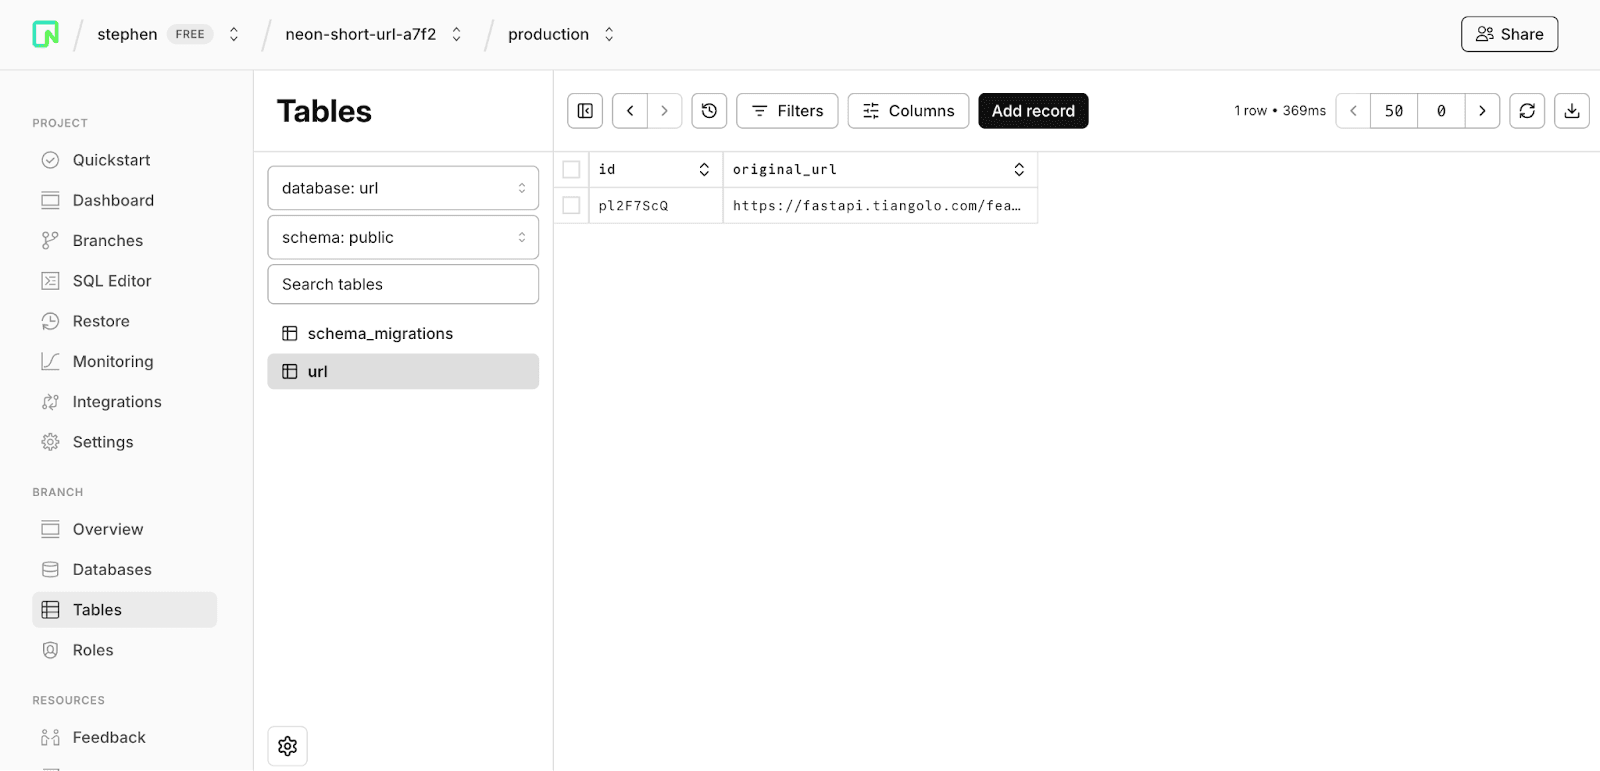Open the Filters button
The width and height of the screenshot is (1600, 771).
point(787,111)
